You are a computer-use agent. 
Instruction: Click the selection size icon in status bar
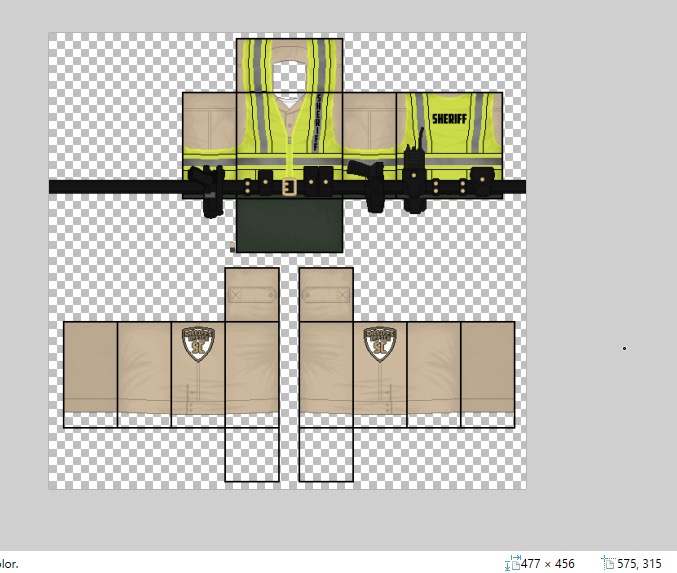(x=512, y=564)
